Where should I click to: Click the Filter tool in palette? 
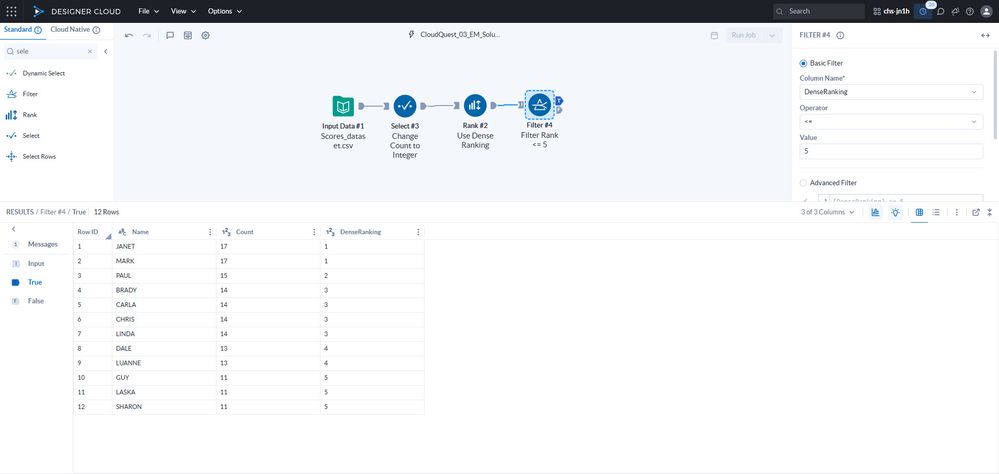[30, 94]
